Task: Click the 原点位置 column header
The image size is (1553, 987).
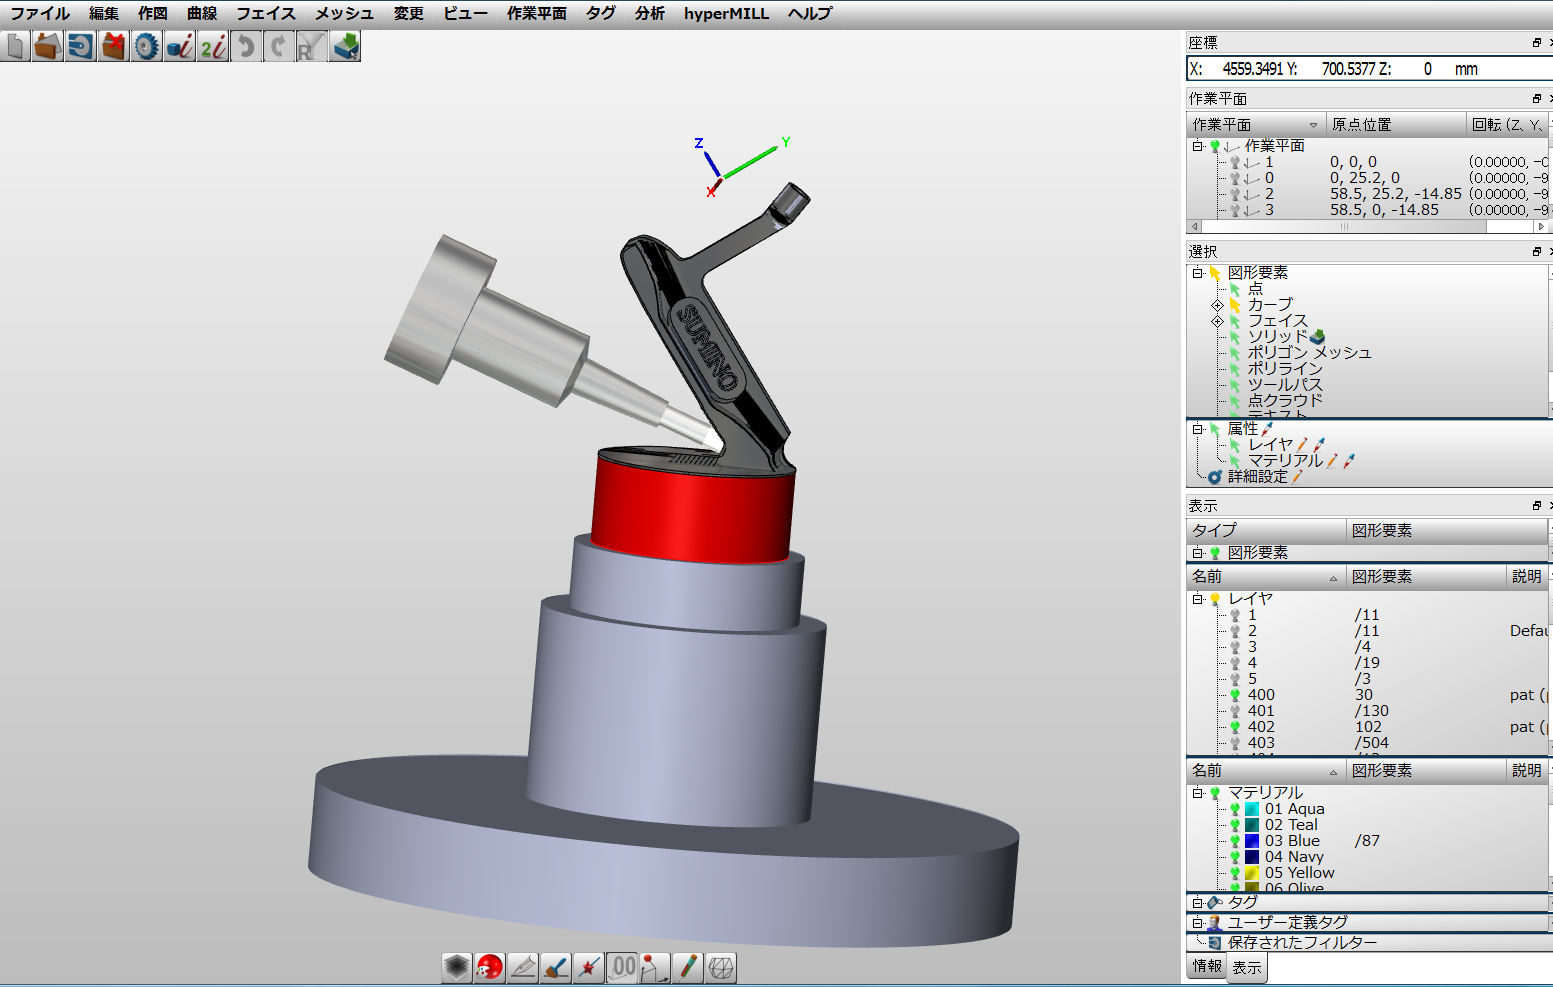Action: tap(1396, 124)
